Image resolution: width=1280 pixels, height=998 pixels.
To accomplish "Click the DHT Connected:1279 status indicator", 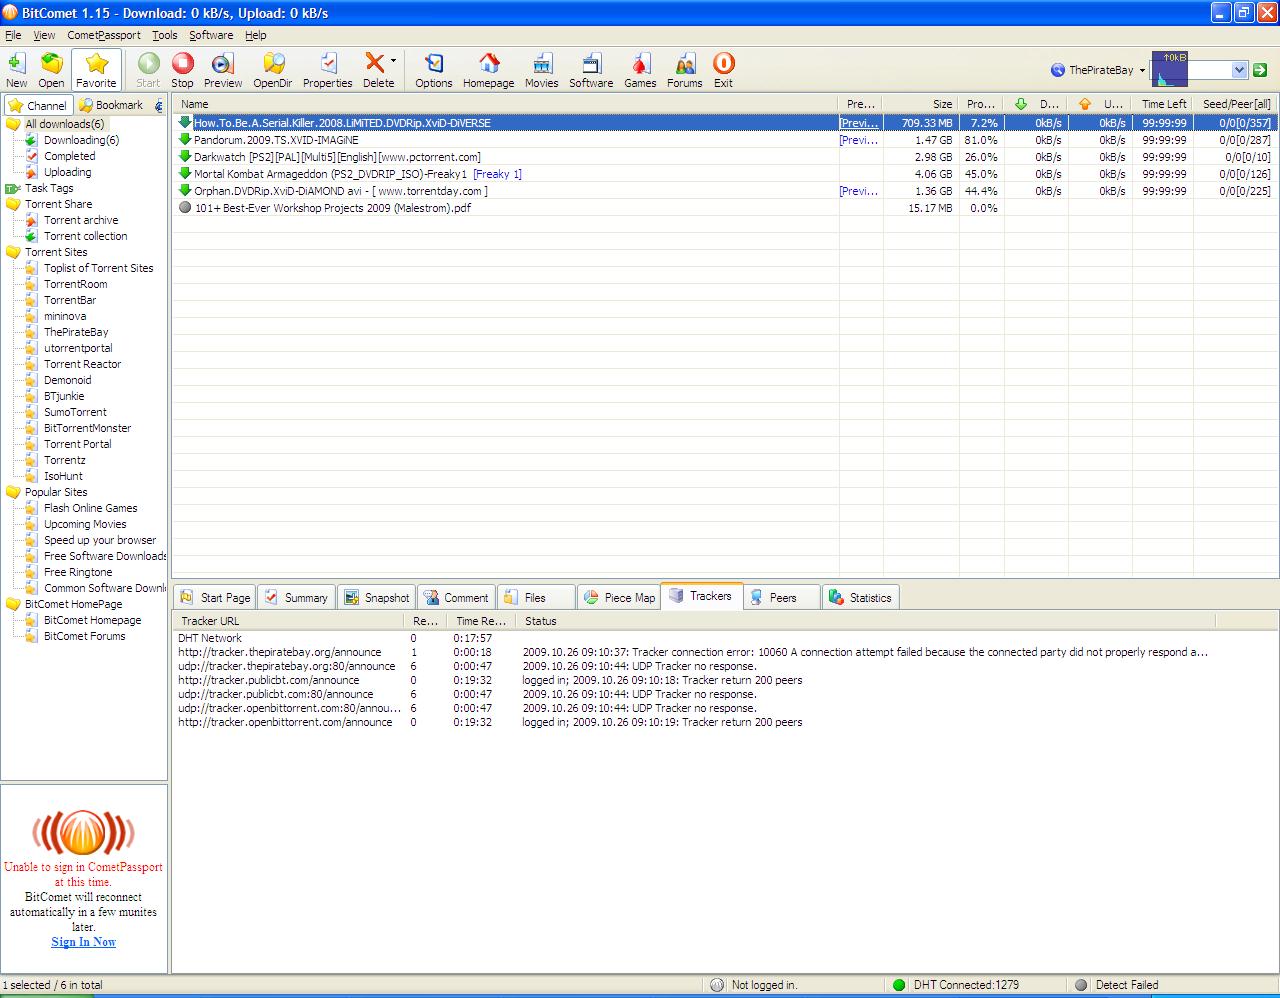I will [x=956, y=985].
